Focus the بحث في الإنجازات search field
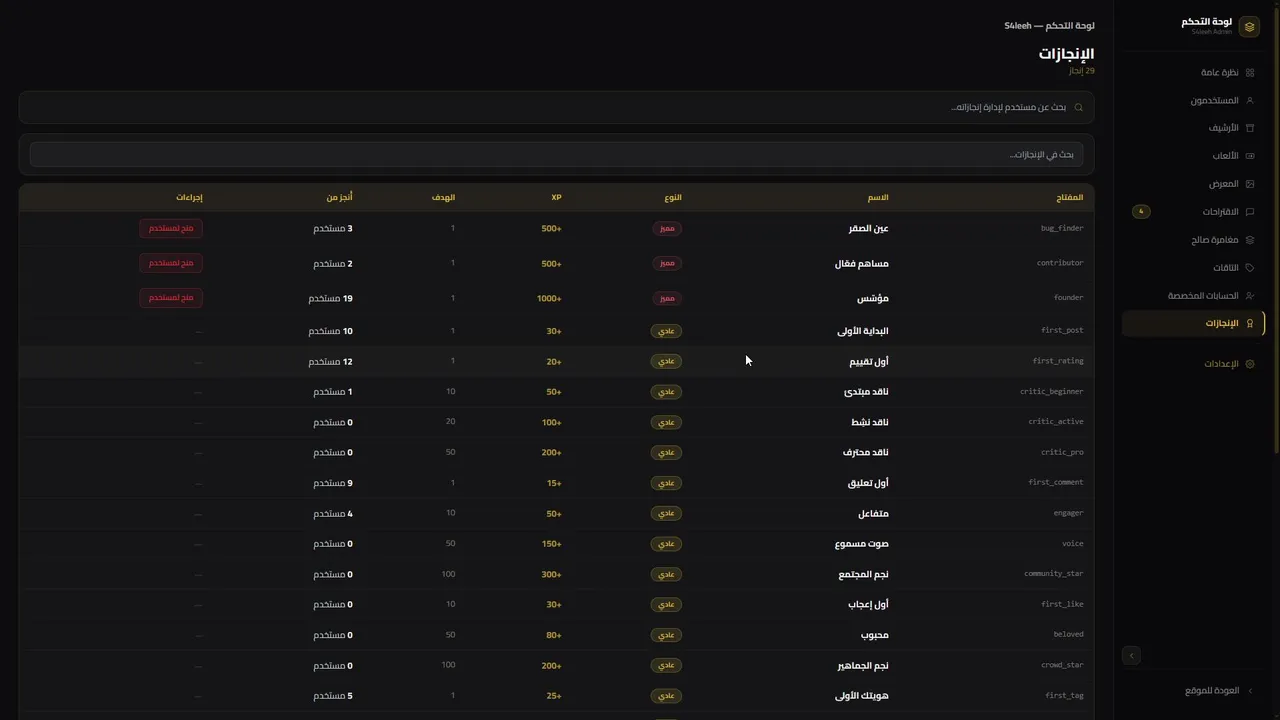1280x720 pixels. coord(556,155)
